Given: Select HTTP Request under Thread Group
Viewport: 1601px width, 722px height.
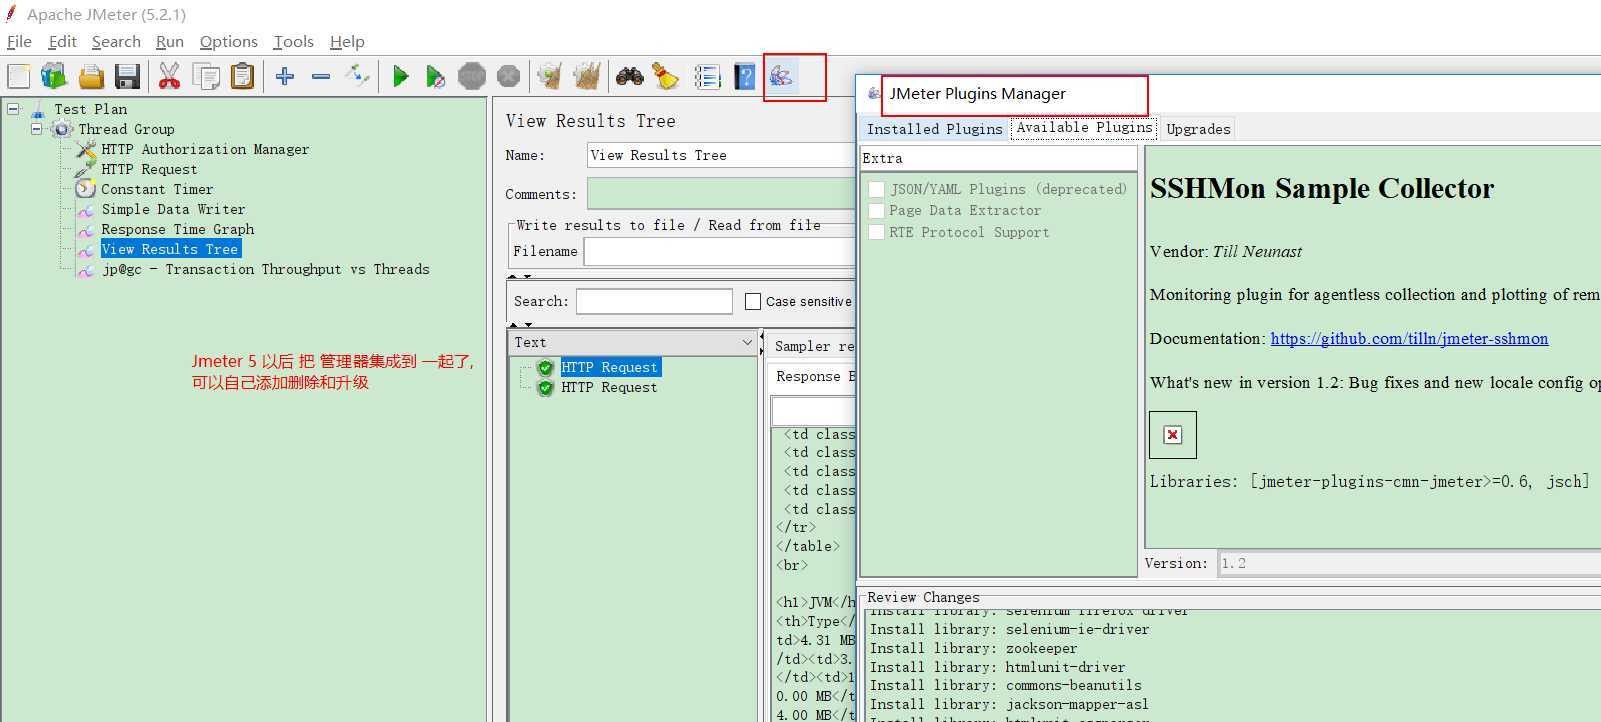Looking at the screenshot, I should [x=149, y=169].
